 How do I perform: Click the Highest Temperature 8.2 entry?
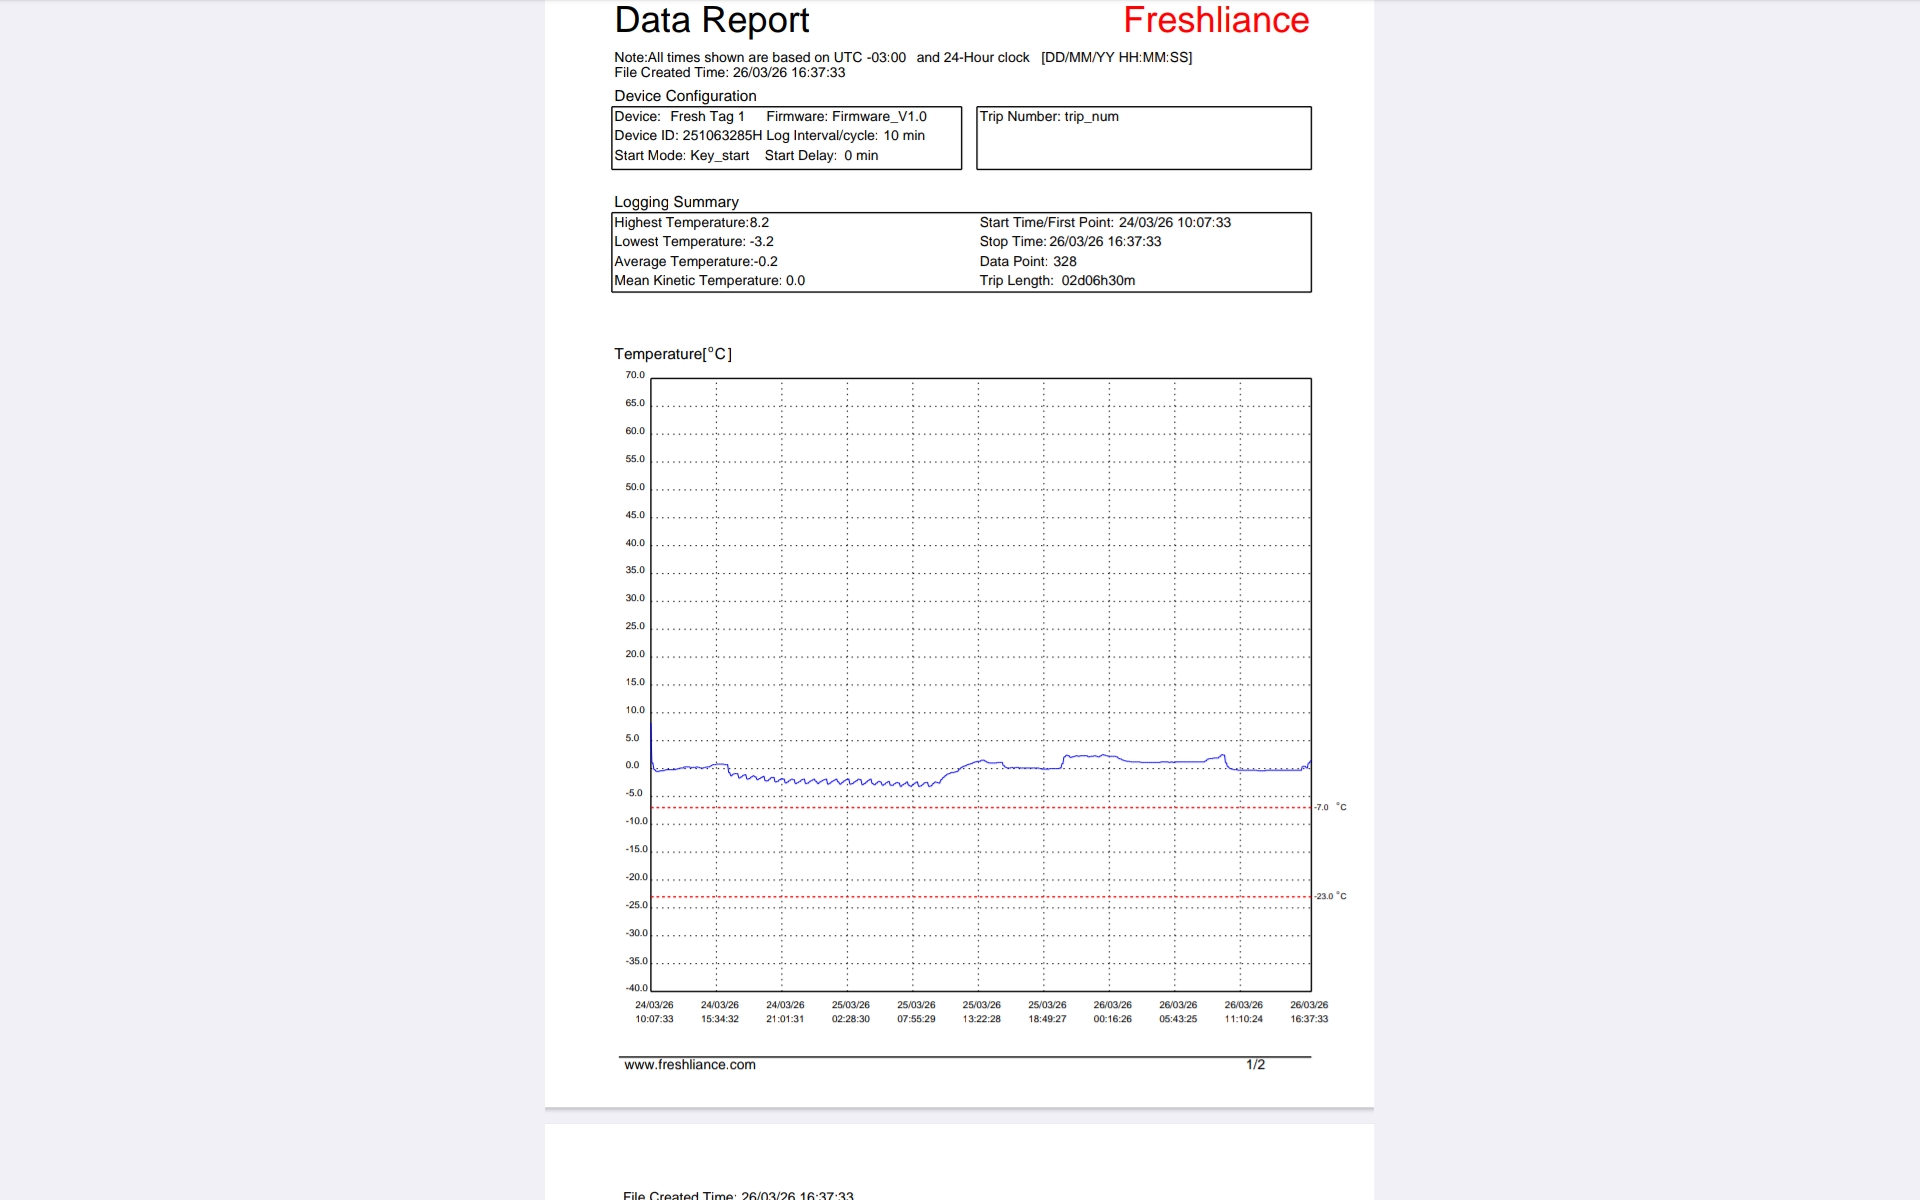pyautogui.click(x=691, y=223)
